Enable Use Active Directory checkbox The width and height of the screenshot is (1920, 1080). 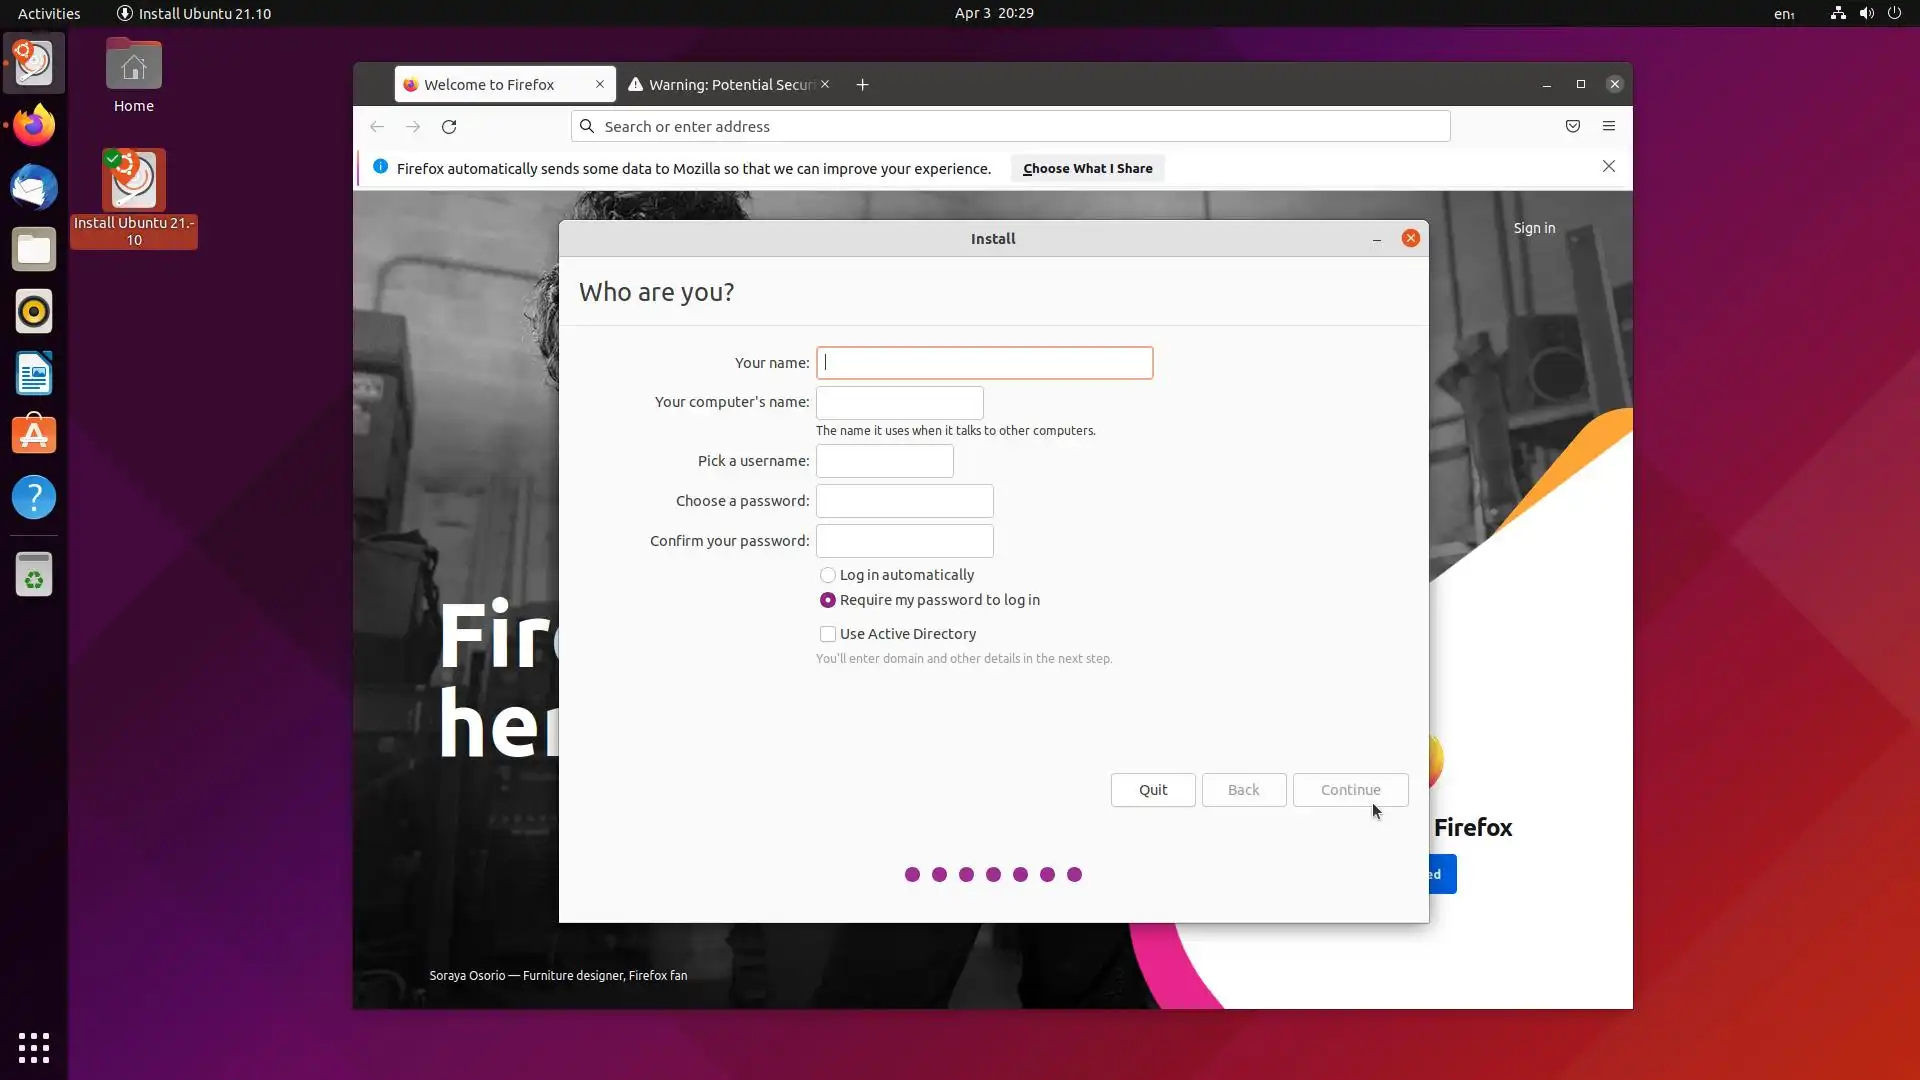tap(828, 634)
